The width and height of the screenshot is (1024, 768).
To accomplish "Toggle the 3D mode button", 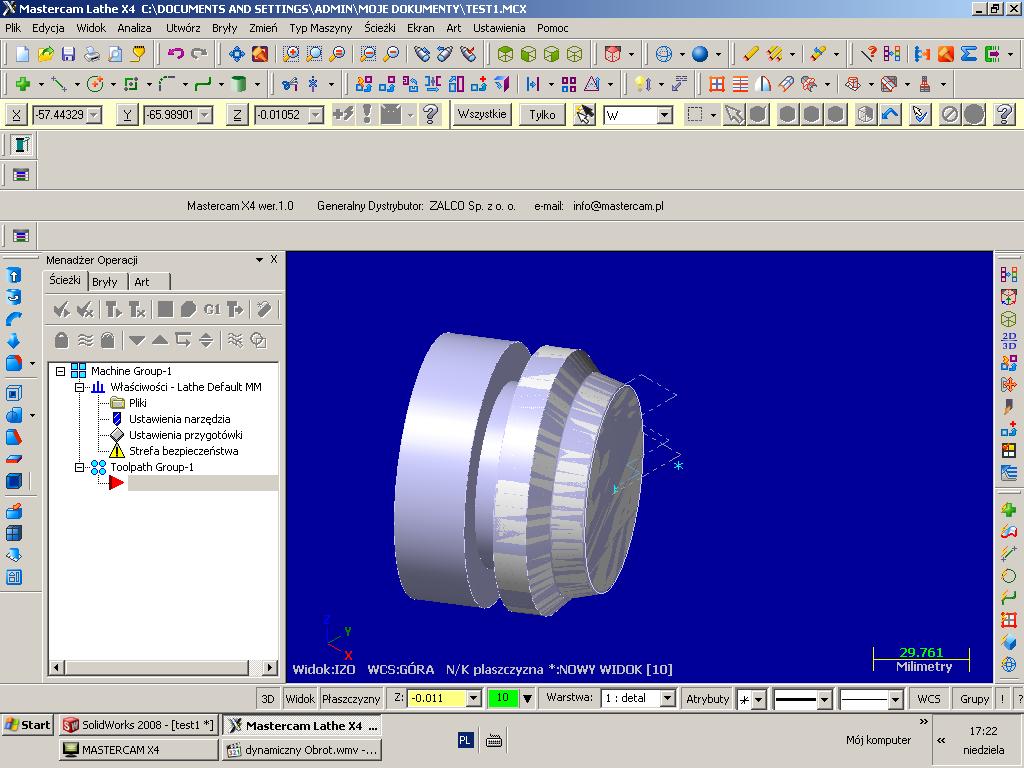I will pos(268,699).
